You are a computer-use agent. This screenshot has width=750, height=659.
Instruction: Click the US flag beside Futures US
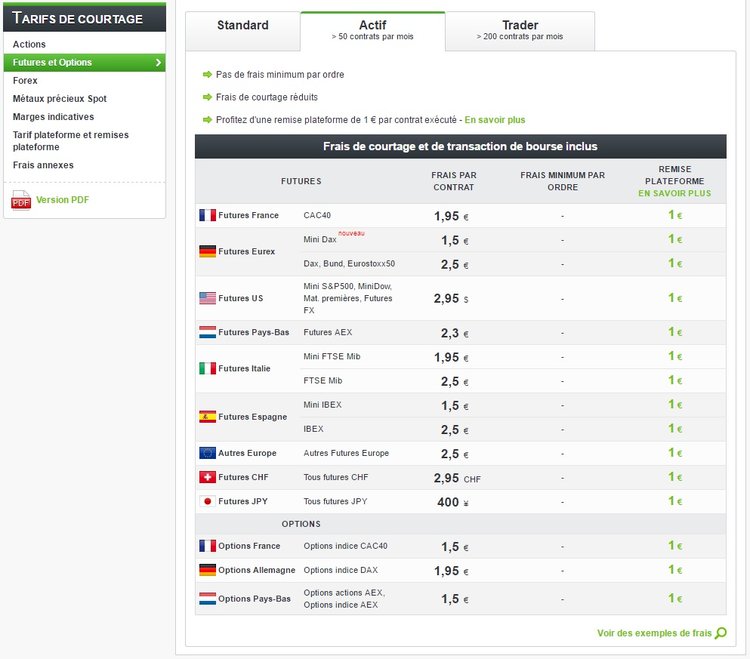tap(207, 298)
